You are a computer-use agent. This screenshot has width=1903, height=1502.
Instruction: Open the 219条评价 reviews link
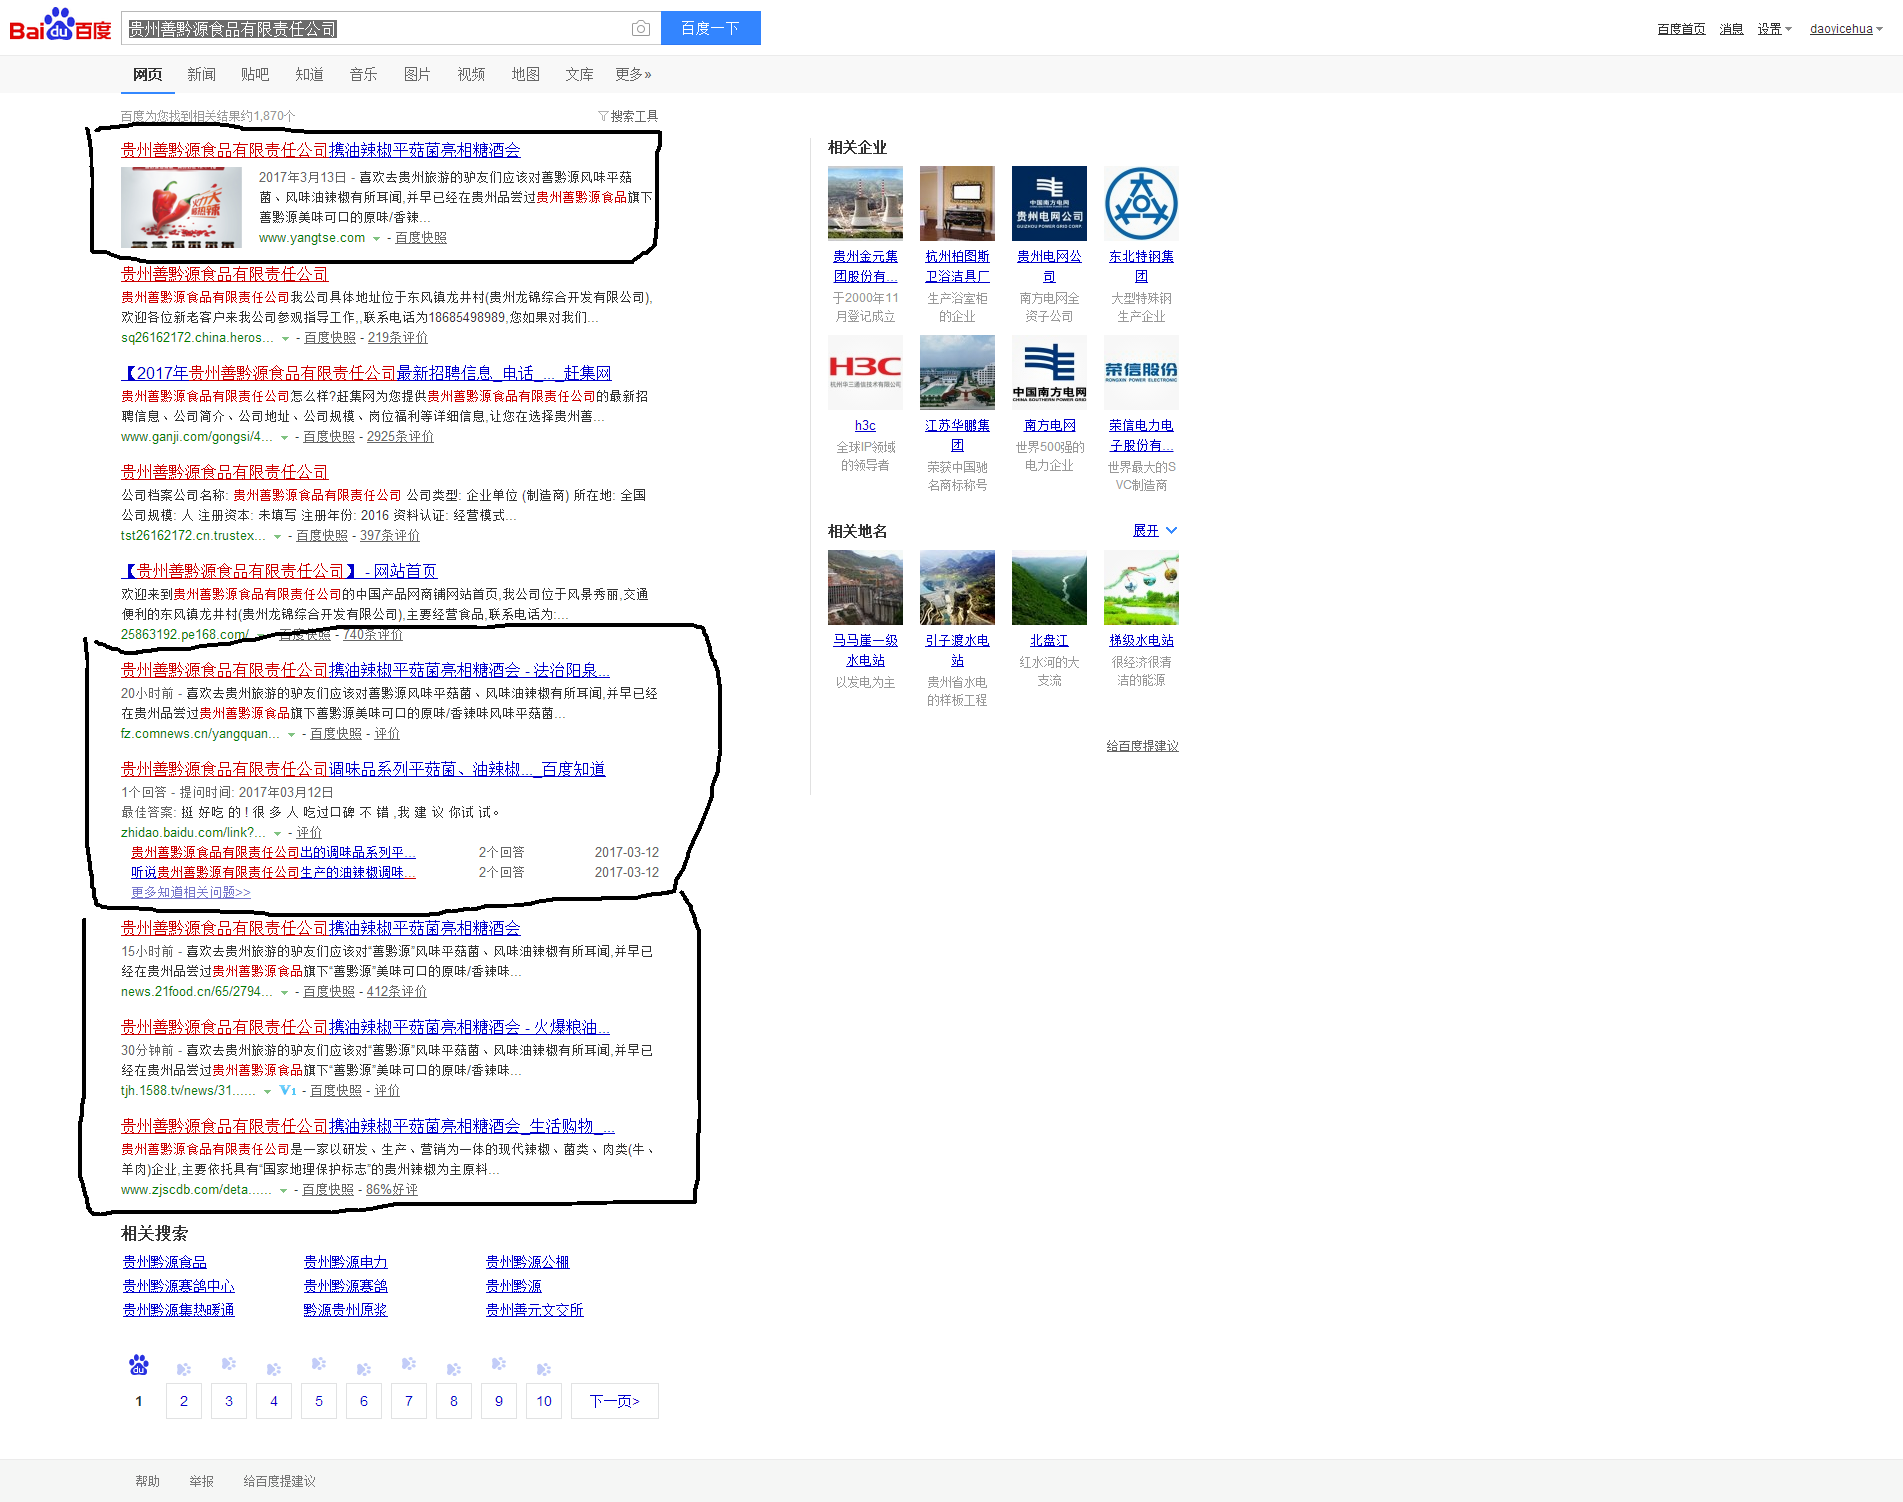click(398, 338)
